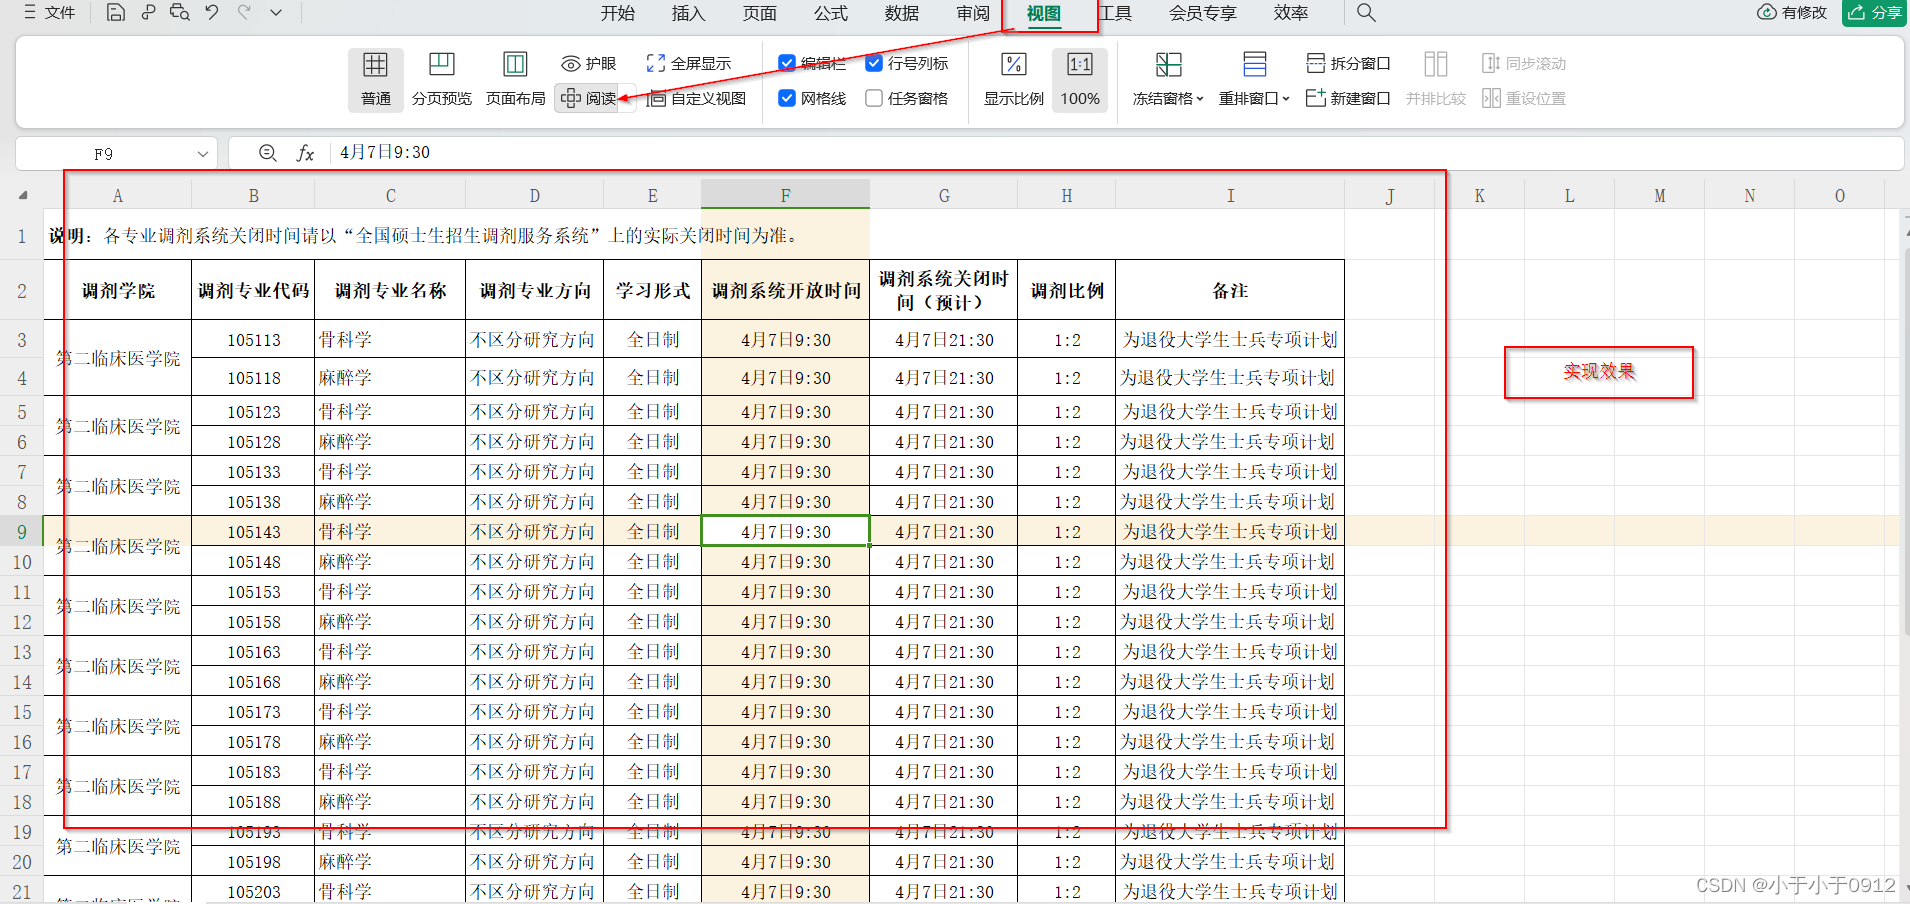The width and height of the screenshot is (1910, 904).
Task: Click the Print preview icon
Action: (x=180, y=13)
